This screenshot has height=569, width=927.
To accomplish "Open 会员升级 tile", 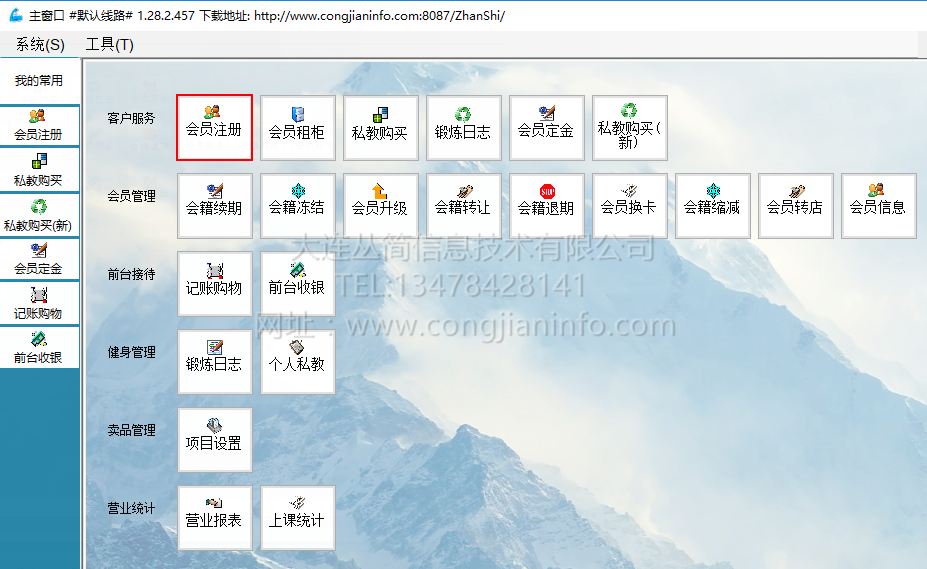I will (x=380, y=205).
